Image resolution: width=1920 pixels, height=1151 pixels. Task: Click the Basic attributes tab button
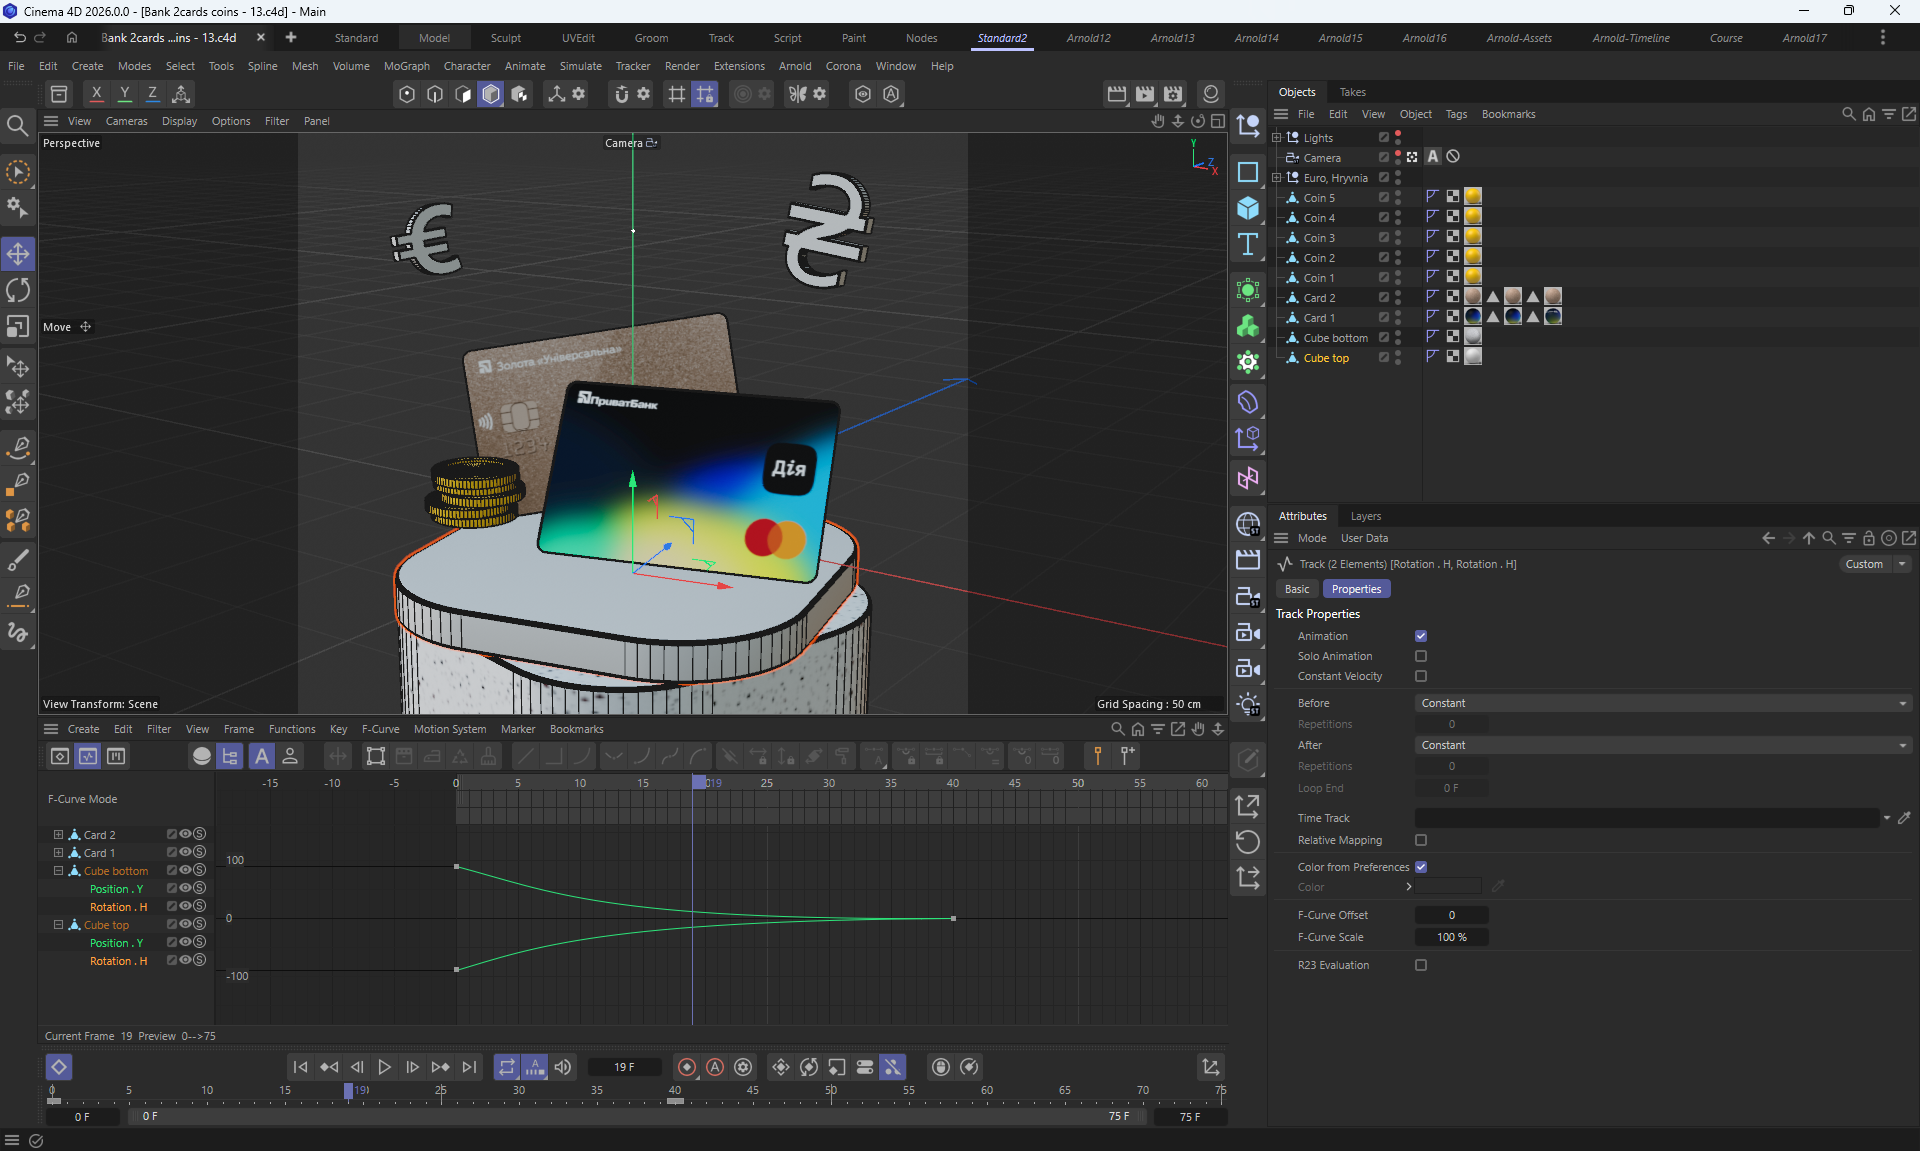pos(1297,589)
